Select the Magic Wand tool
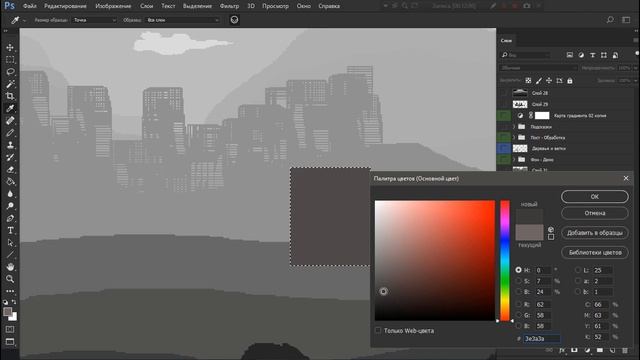 tap(10, 84)
